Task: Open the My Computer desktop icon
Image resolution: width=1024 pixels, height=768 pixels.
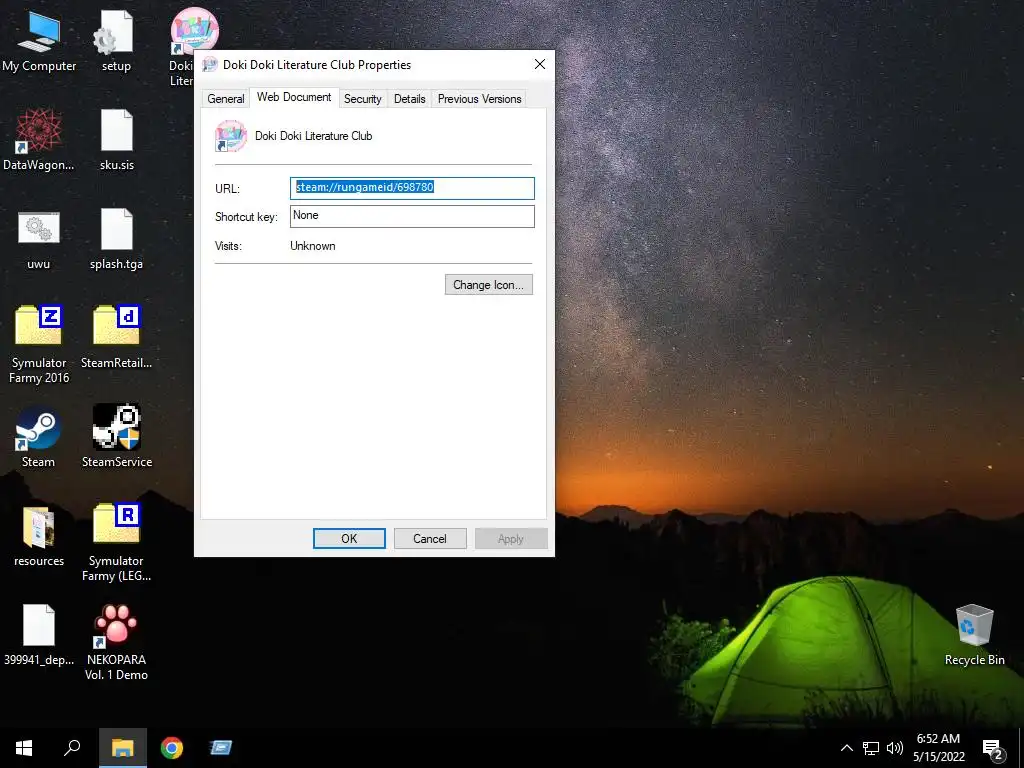Action: [x=39, y=40]
